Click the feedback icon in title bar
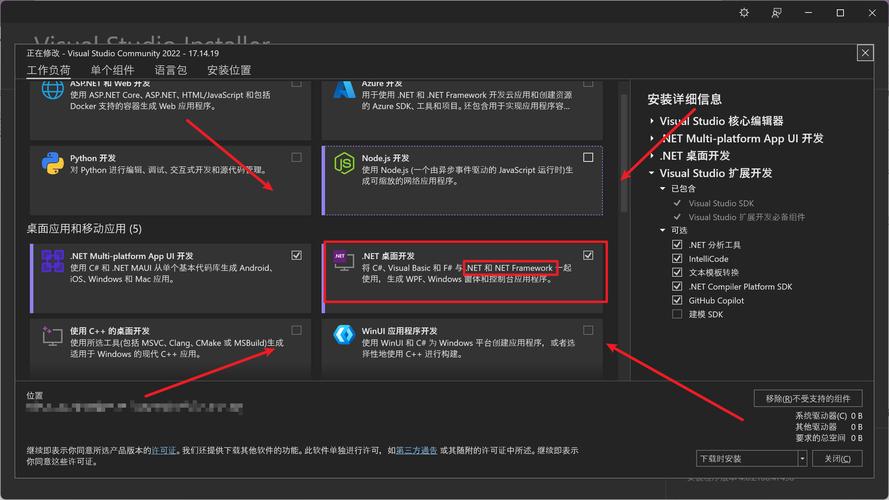889x500 pixels. click(776, 12)
